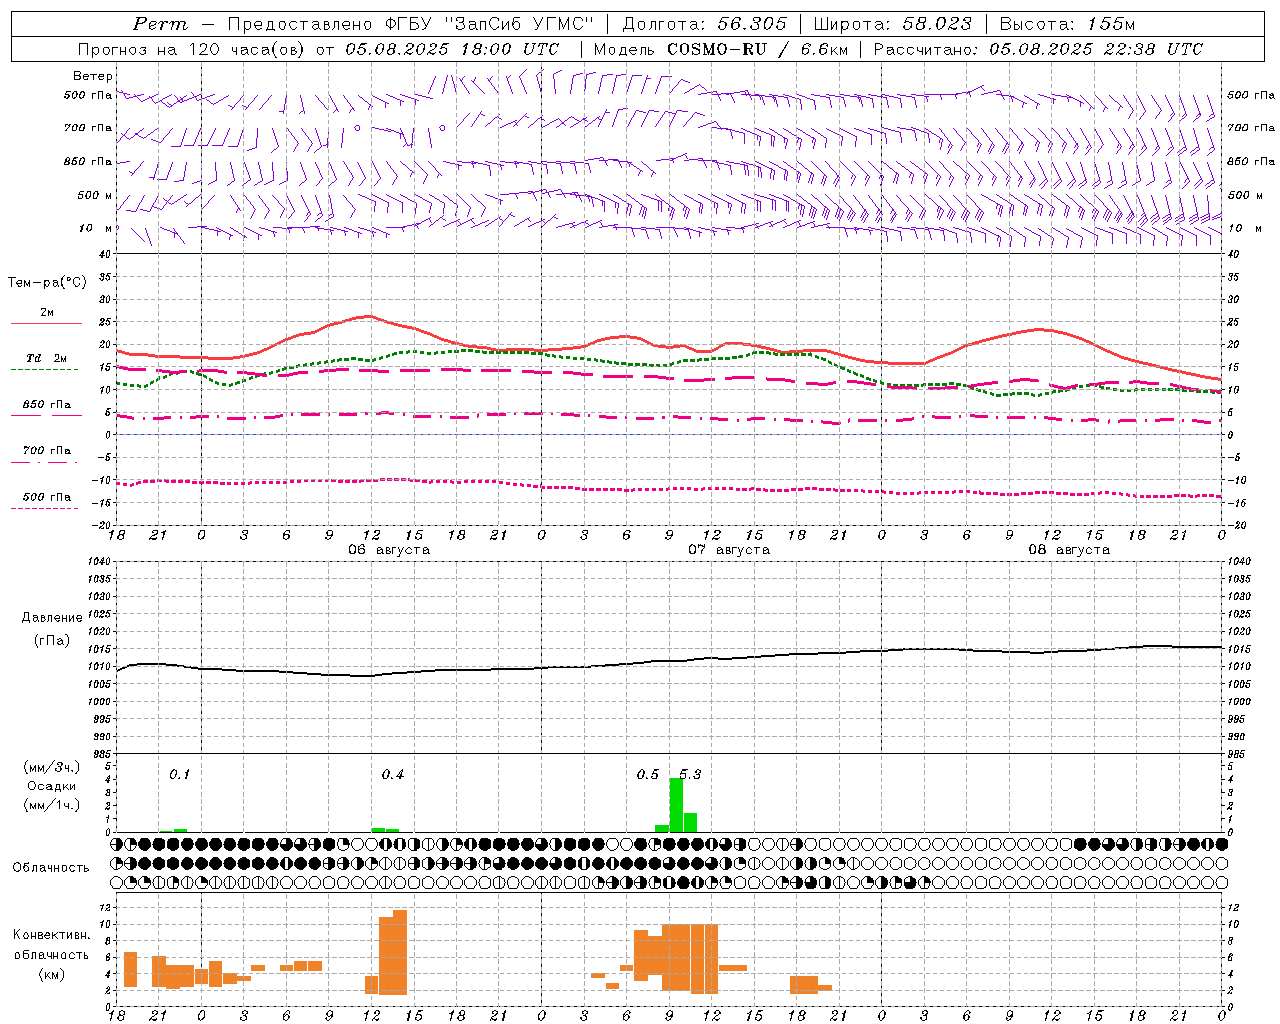The height and width of the screenshot is (1024, 1280).
Task: Click the "06 августа" date label
Action: [x=389, y=549]
